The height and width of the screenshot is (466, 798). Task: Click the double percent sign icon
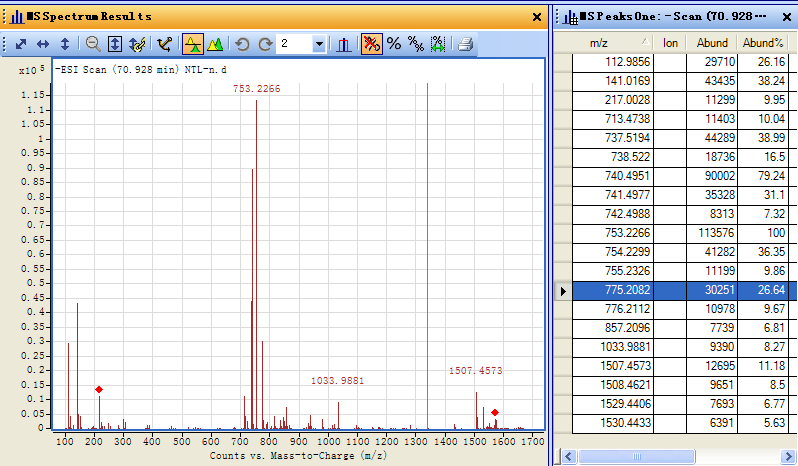click(416, 44)
